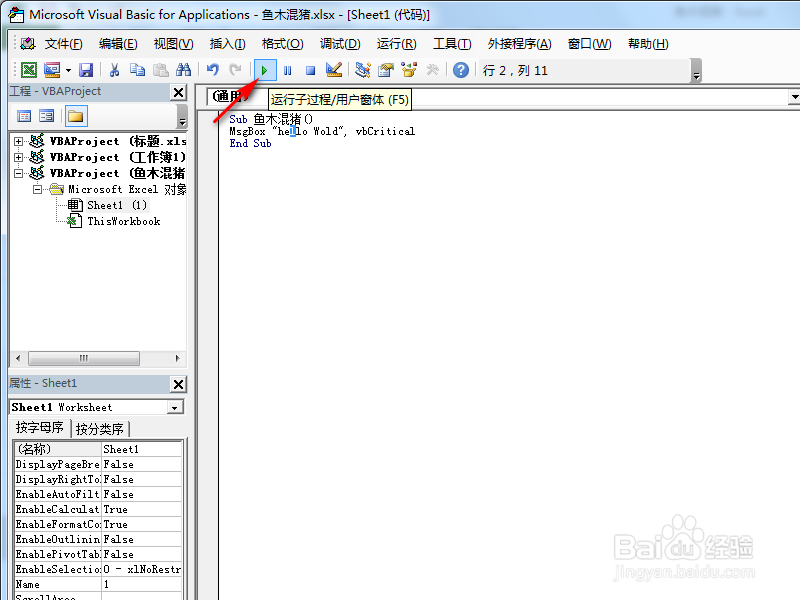Redo the undone edit
This screenshot has height=600, width=800.
click(x=235, y=70)
